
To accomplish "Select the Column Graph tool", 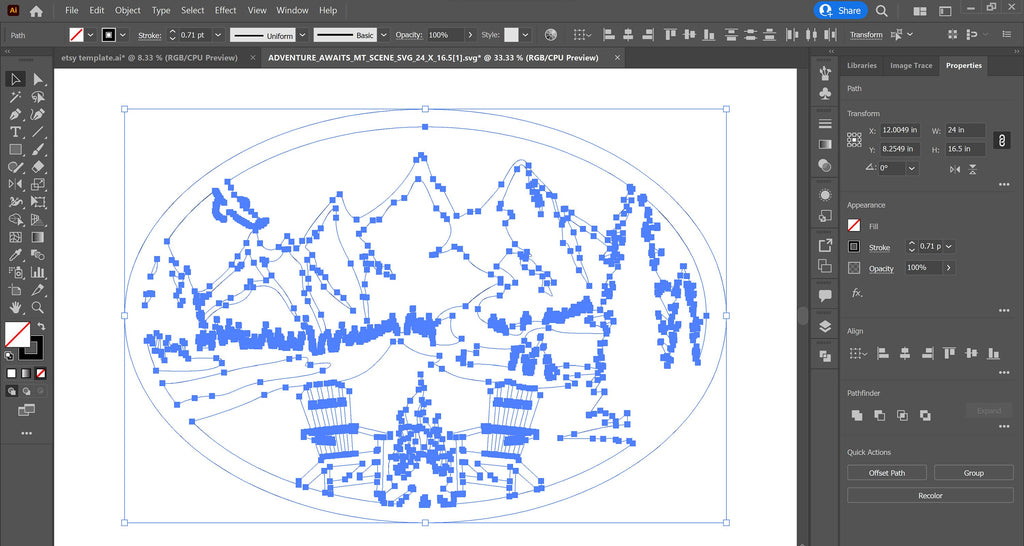I will [38, 272].
